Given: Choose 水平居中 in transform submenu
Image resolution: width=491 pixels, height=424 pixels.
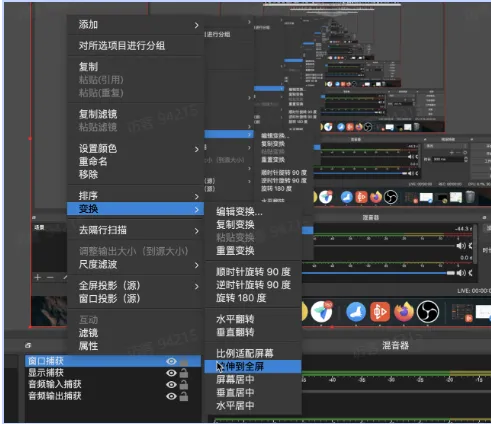Looking at the screenshot, I should (235, 406).
